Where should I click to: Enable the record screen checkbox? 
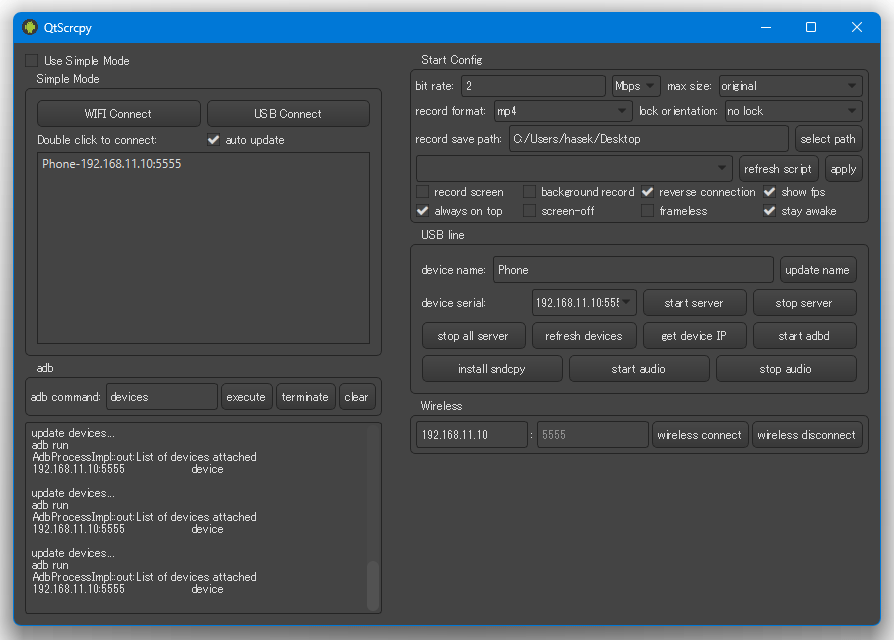[423, 192]
